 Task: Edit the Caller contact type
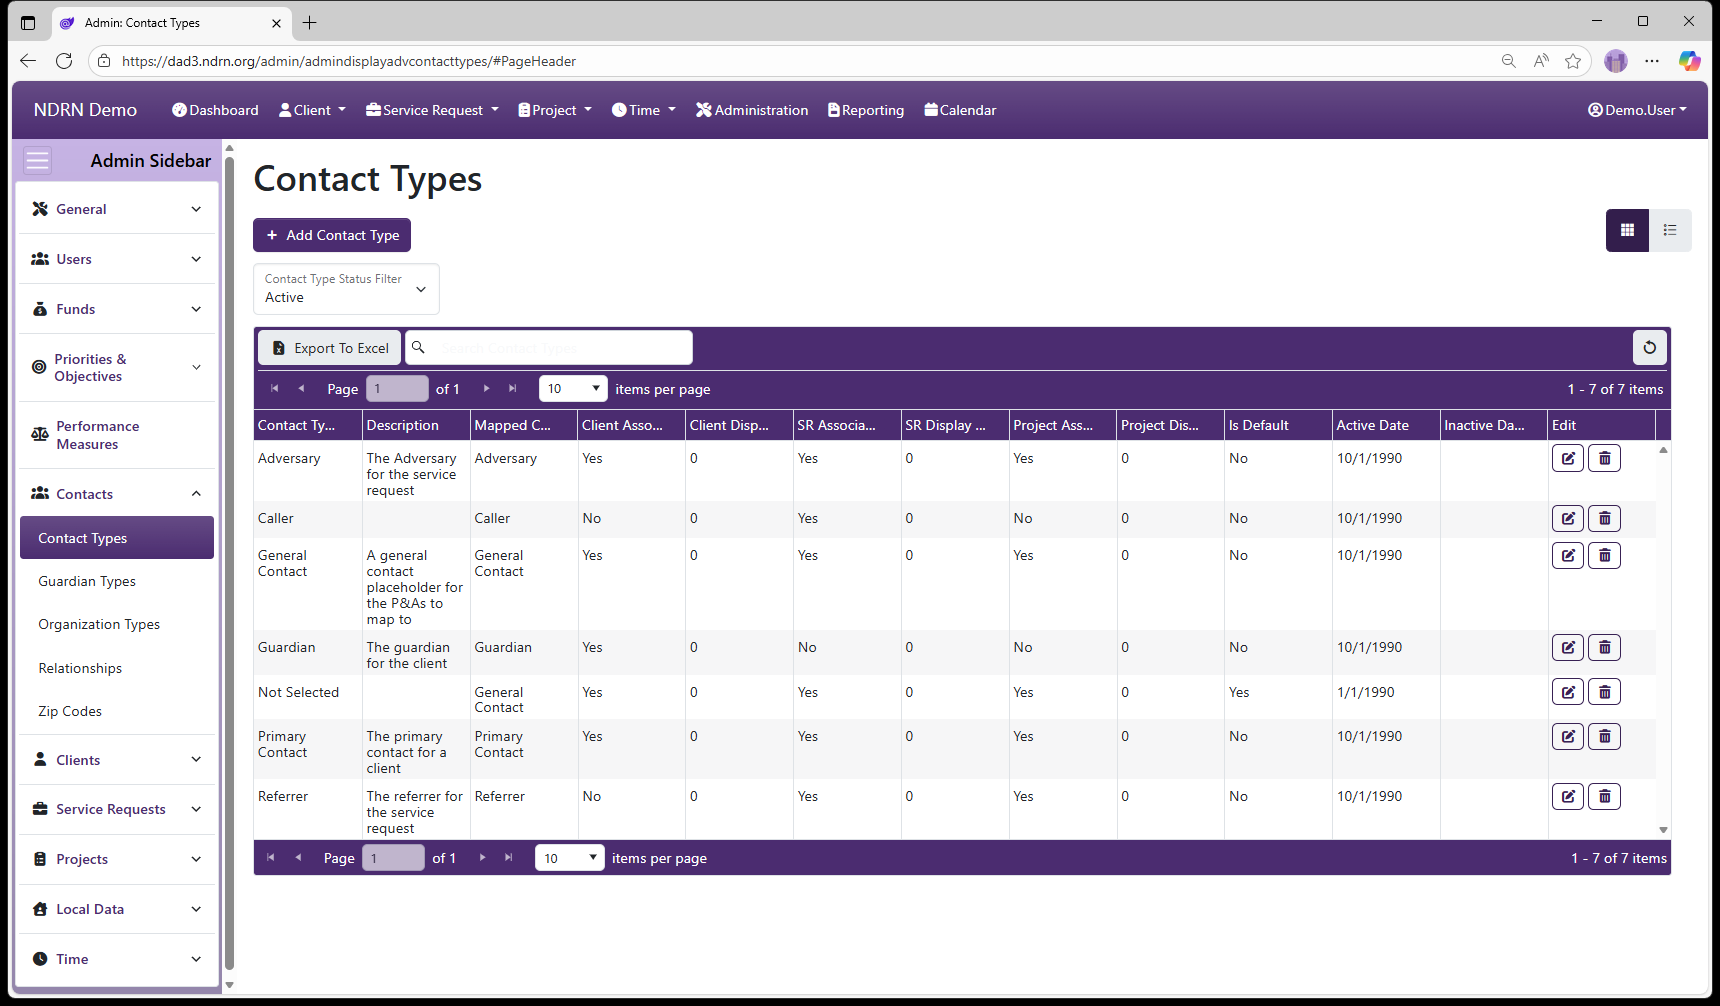tap(1568, 518)
